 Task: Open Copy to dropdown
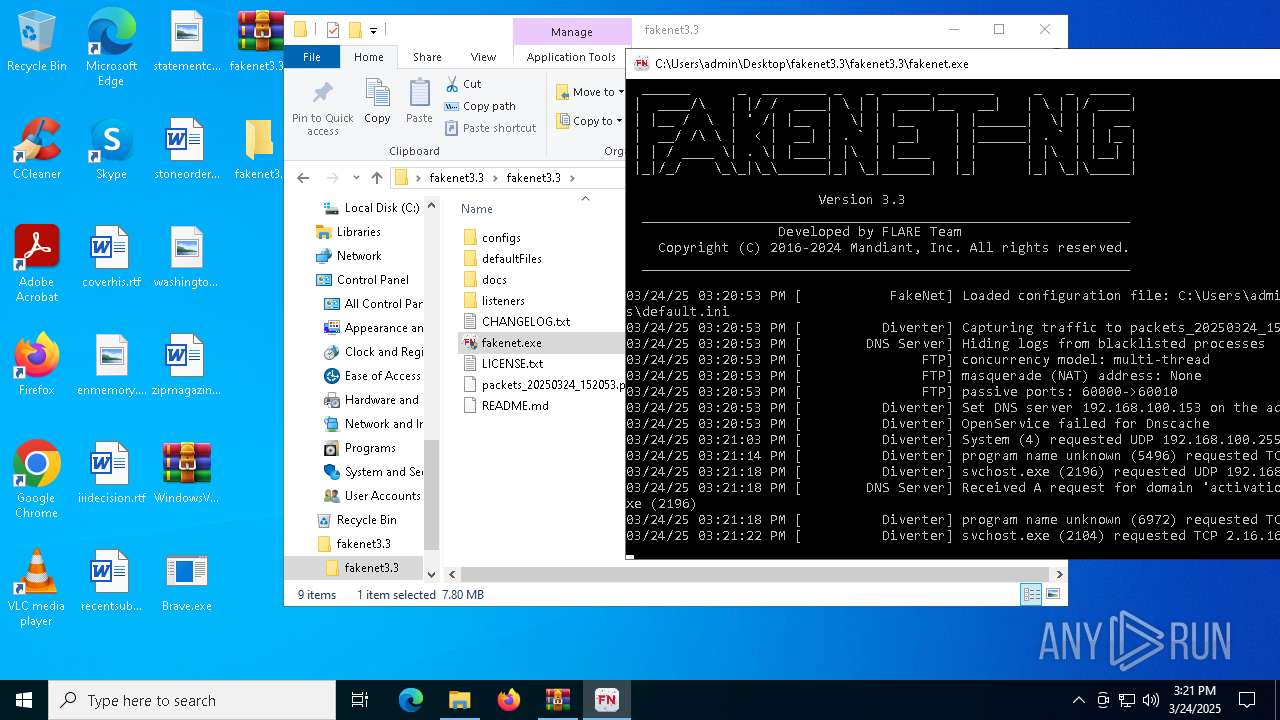pyautogui.click(x=590, y=121)
